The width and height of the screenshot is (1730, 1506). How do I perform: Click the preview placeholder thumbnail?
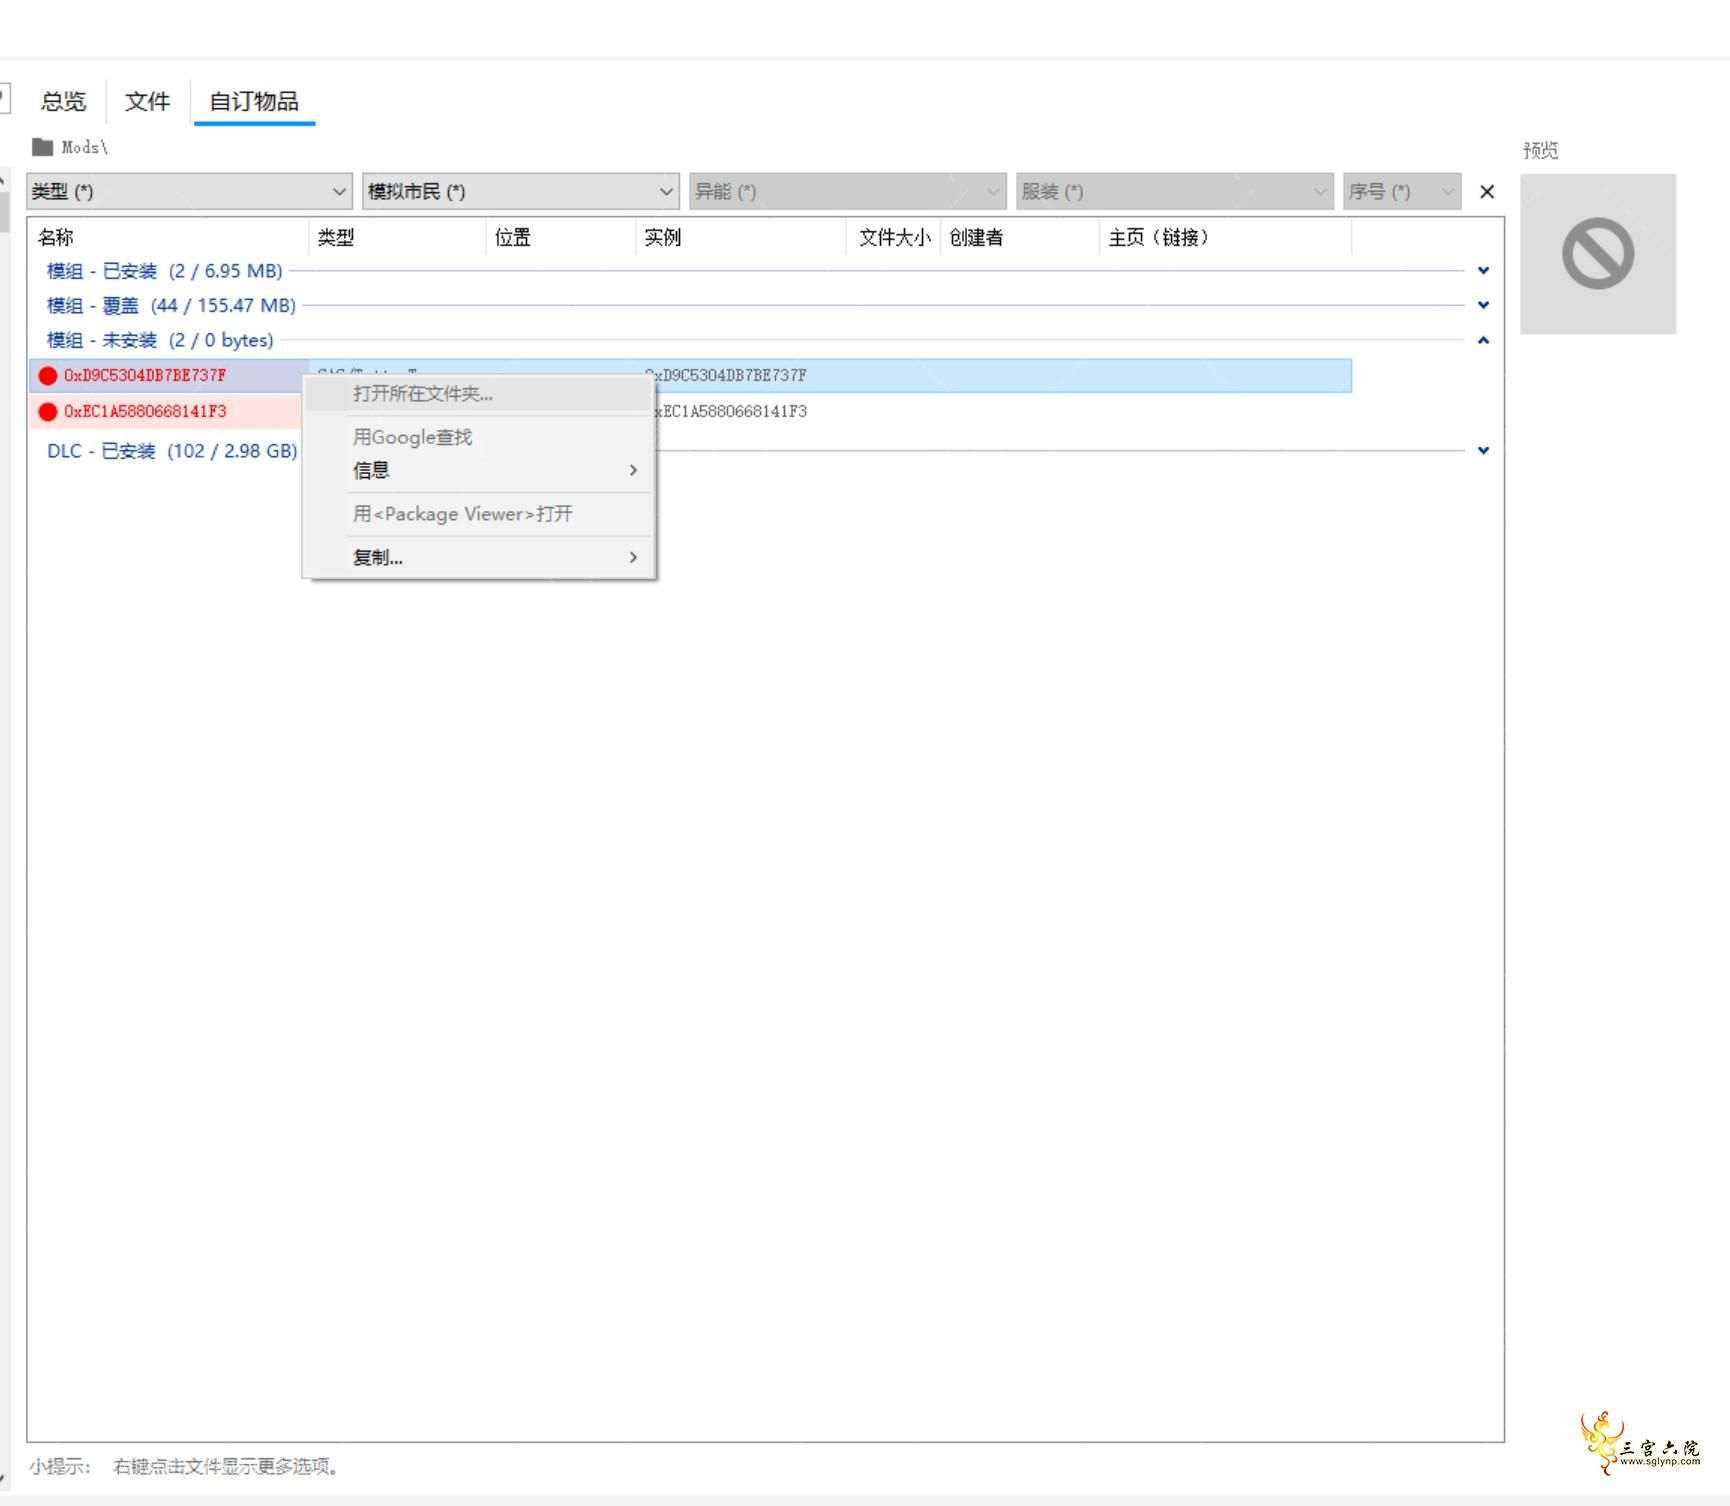click(x=1598, y=254)
